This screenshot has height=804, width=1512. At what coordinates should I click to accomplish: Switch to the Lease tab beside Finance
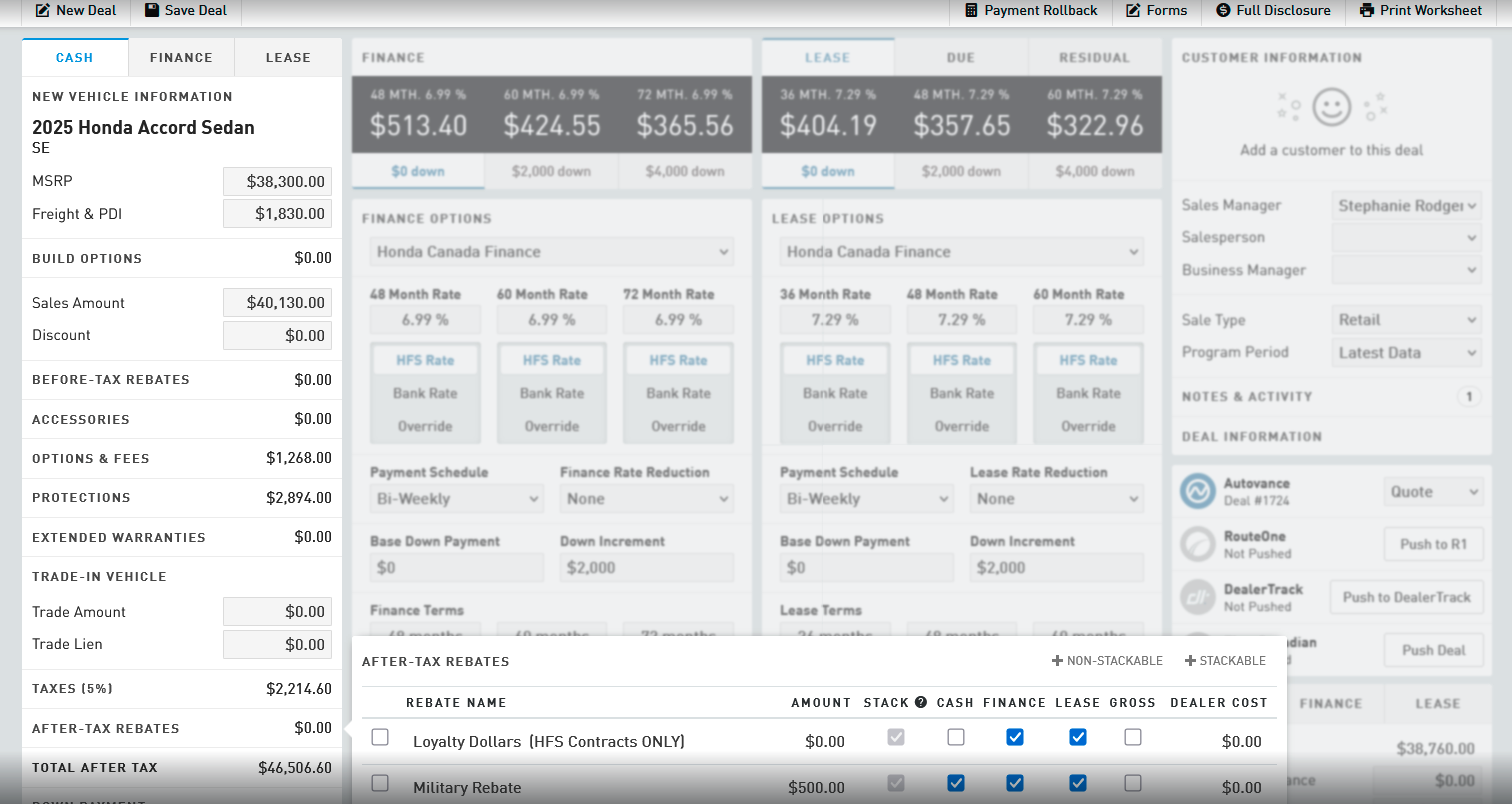pyautogui.click(x=288, y=58)
